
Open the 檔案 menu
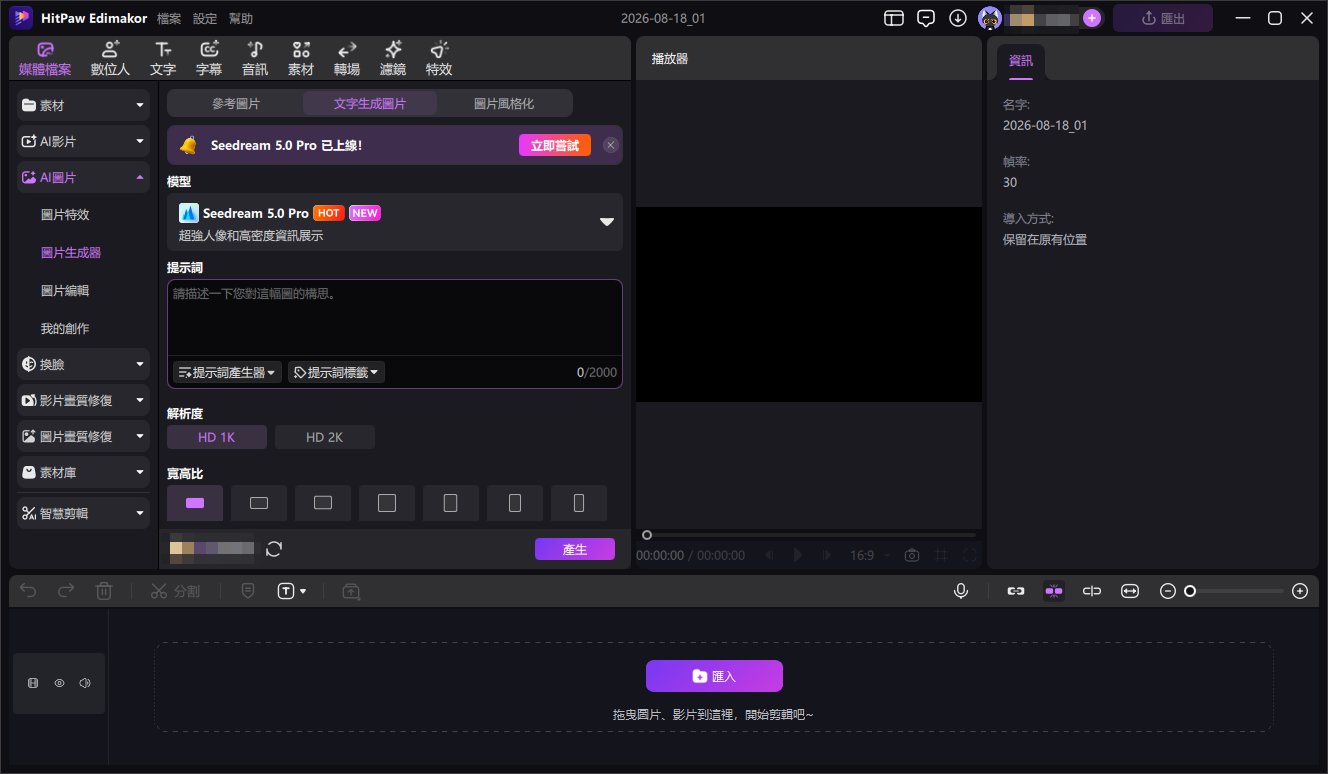[x=169, y=18]
